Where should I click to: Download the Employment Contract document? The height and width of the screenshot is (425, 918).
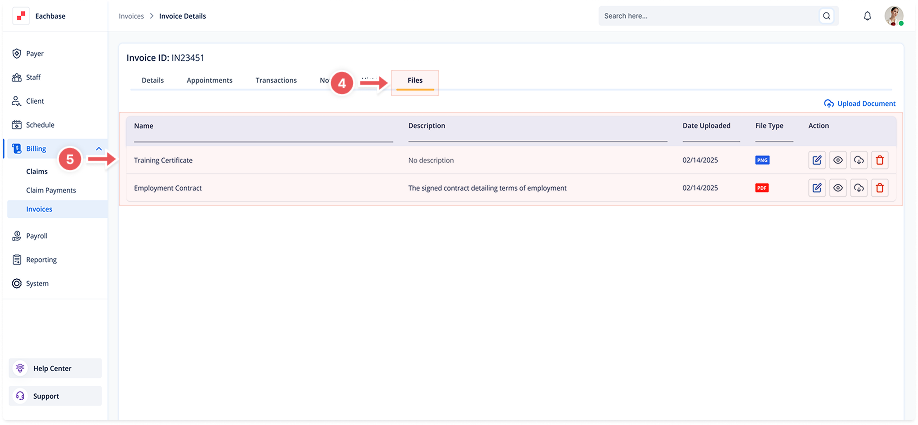pos(859,188)
